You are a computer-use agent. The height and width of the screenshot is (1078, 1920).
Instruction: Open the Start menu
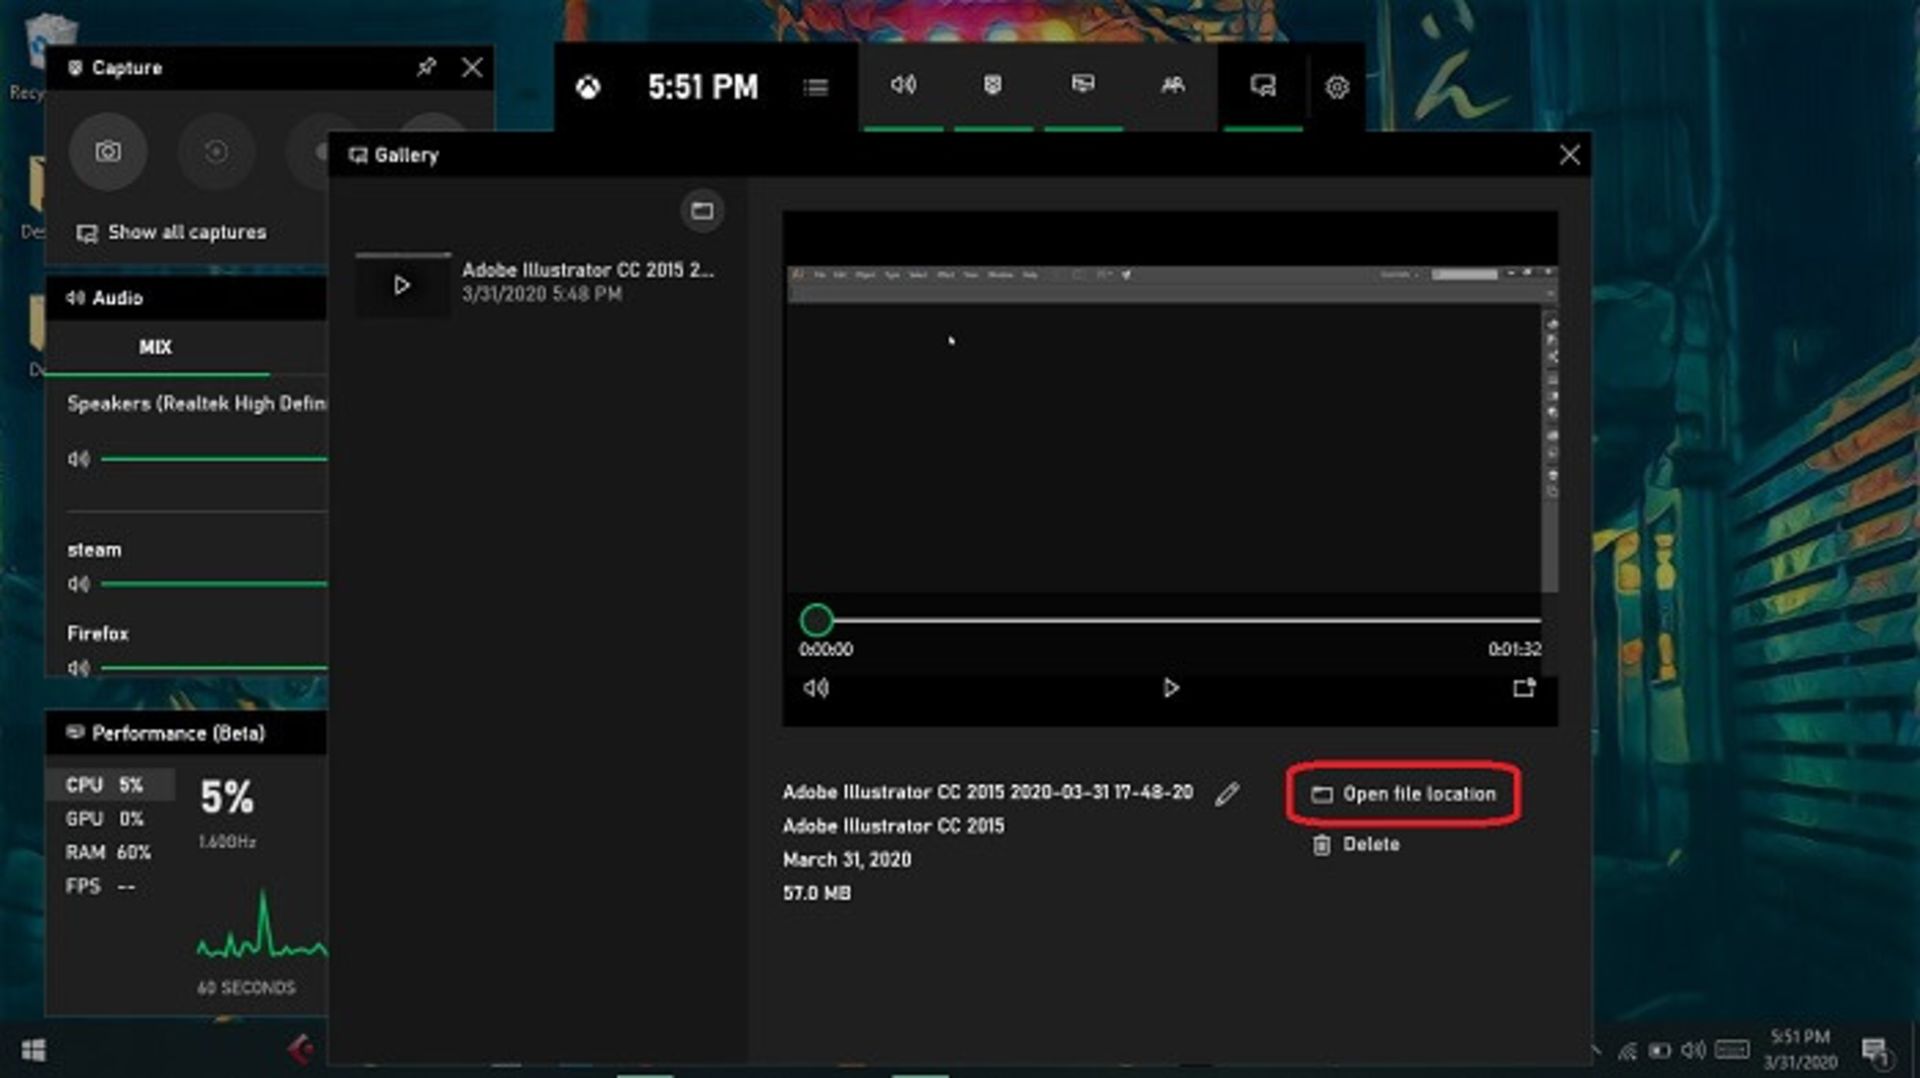(30, 1050)
